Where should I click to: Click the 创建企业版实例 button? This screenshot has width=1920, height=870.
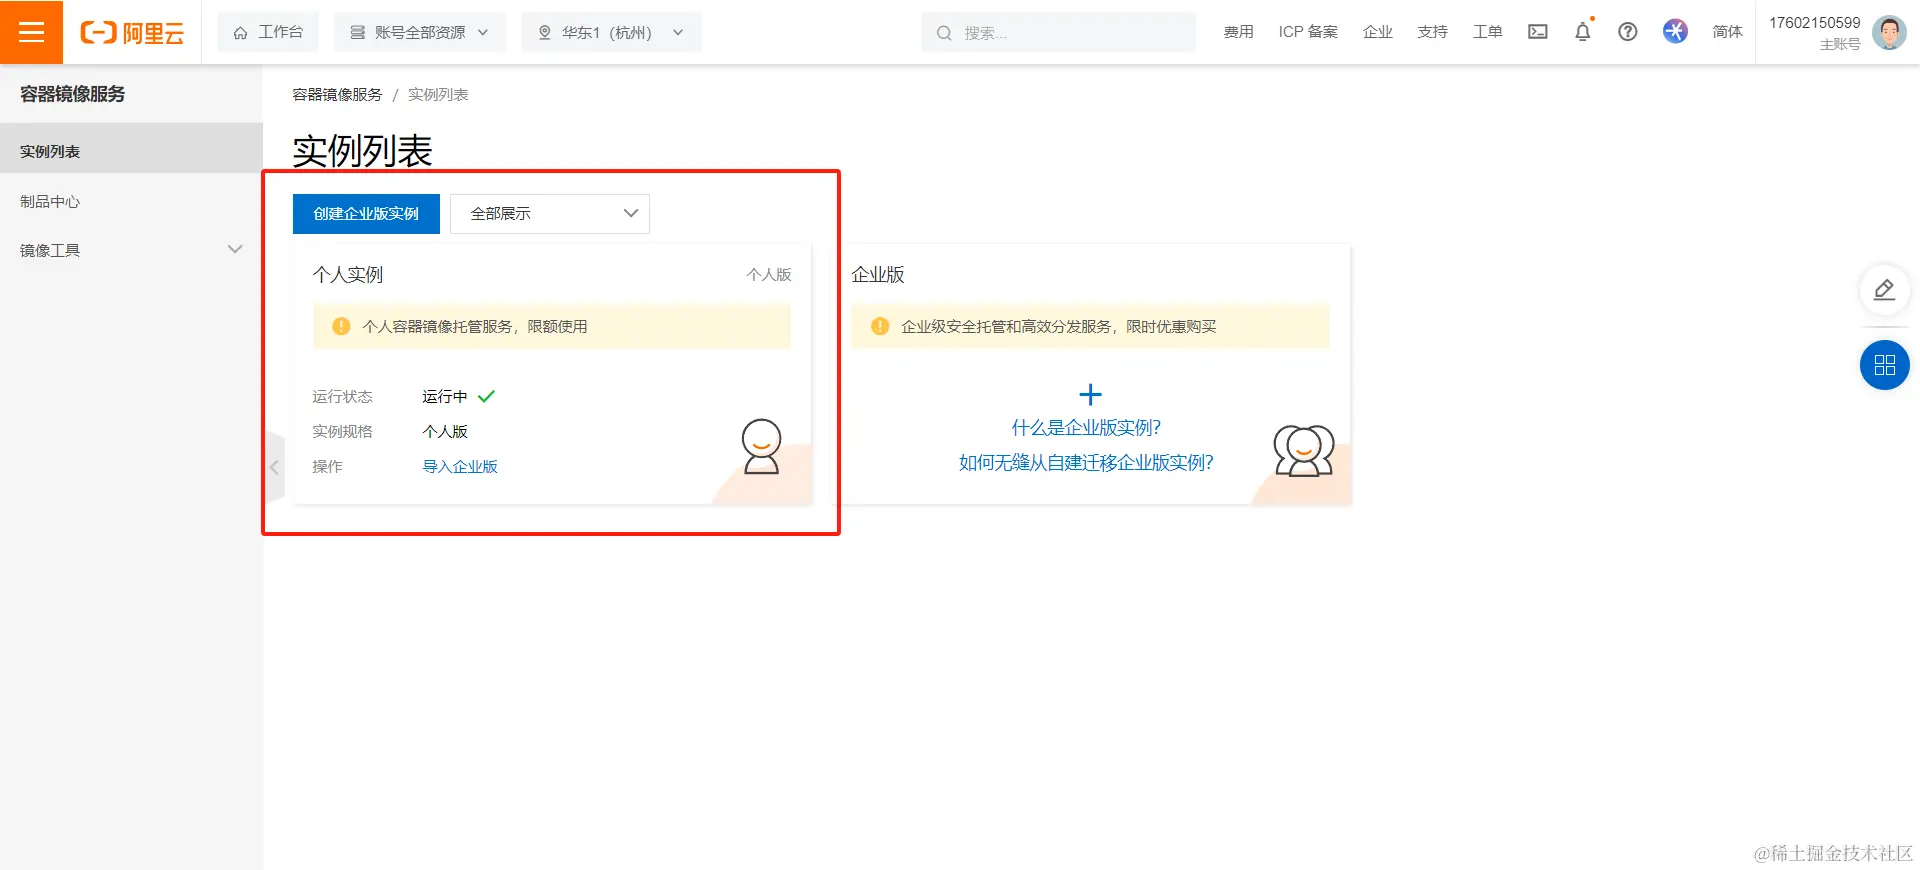click(366, 214)
